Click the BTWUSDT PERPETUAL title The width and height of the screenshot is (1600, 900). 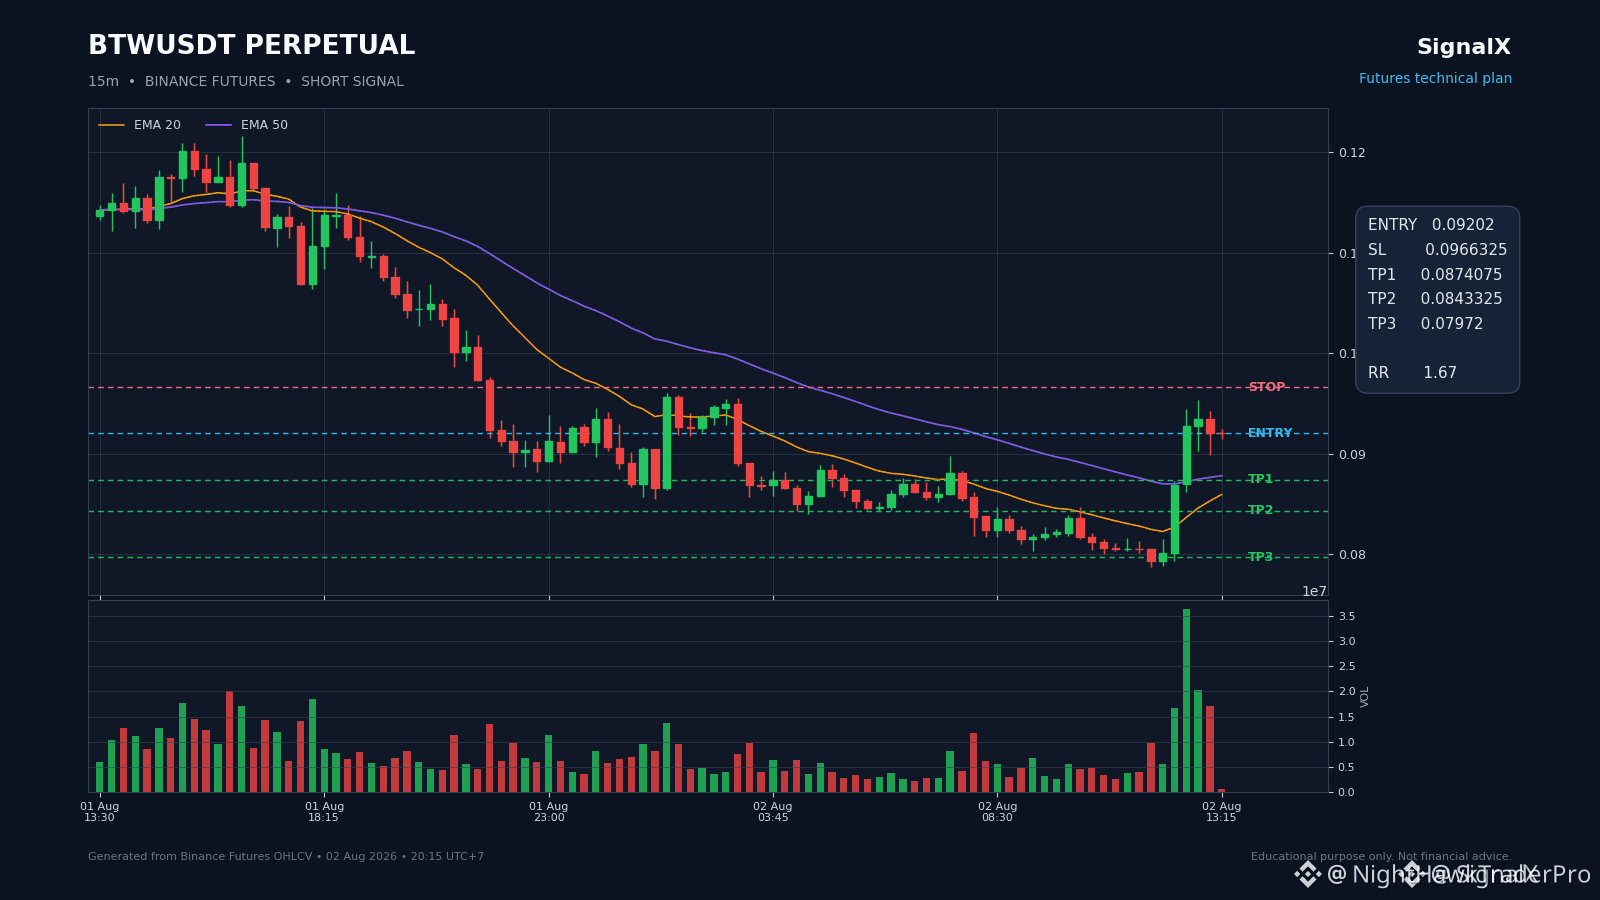pyautogui.click(x=251, y=46)
